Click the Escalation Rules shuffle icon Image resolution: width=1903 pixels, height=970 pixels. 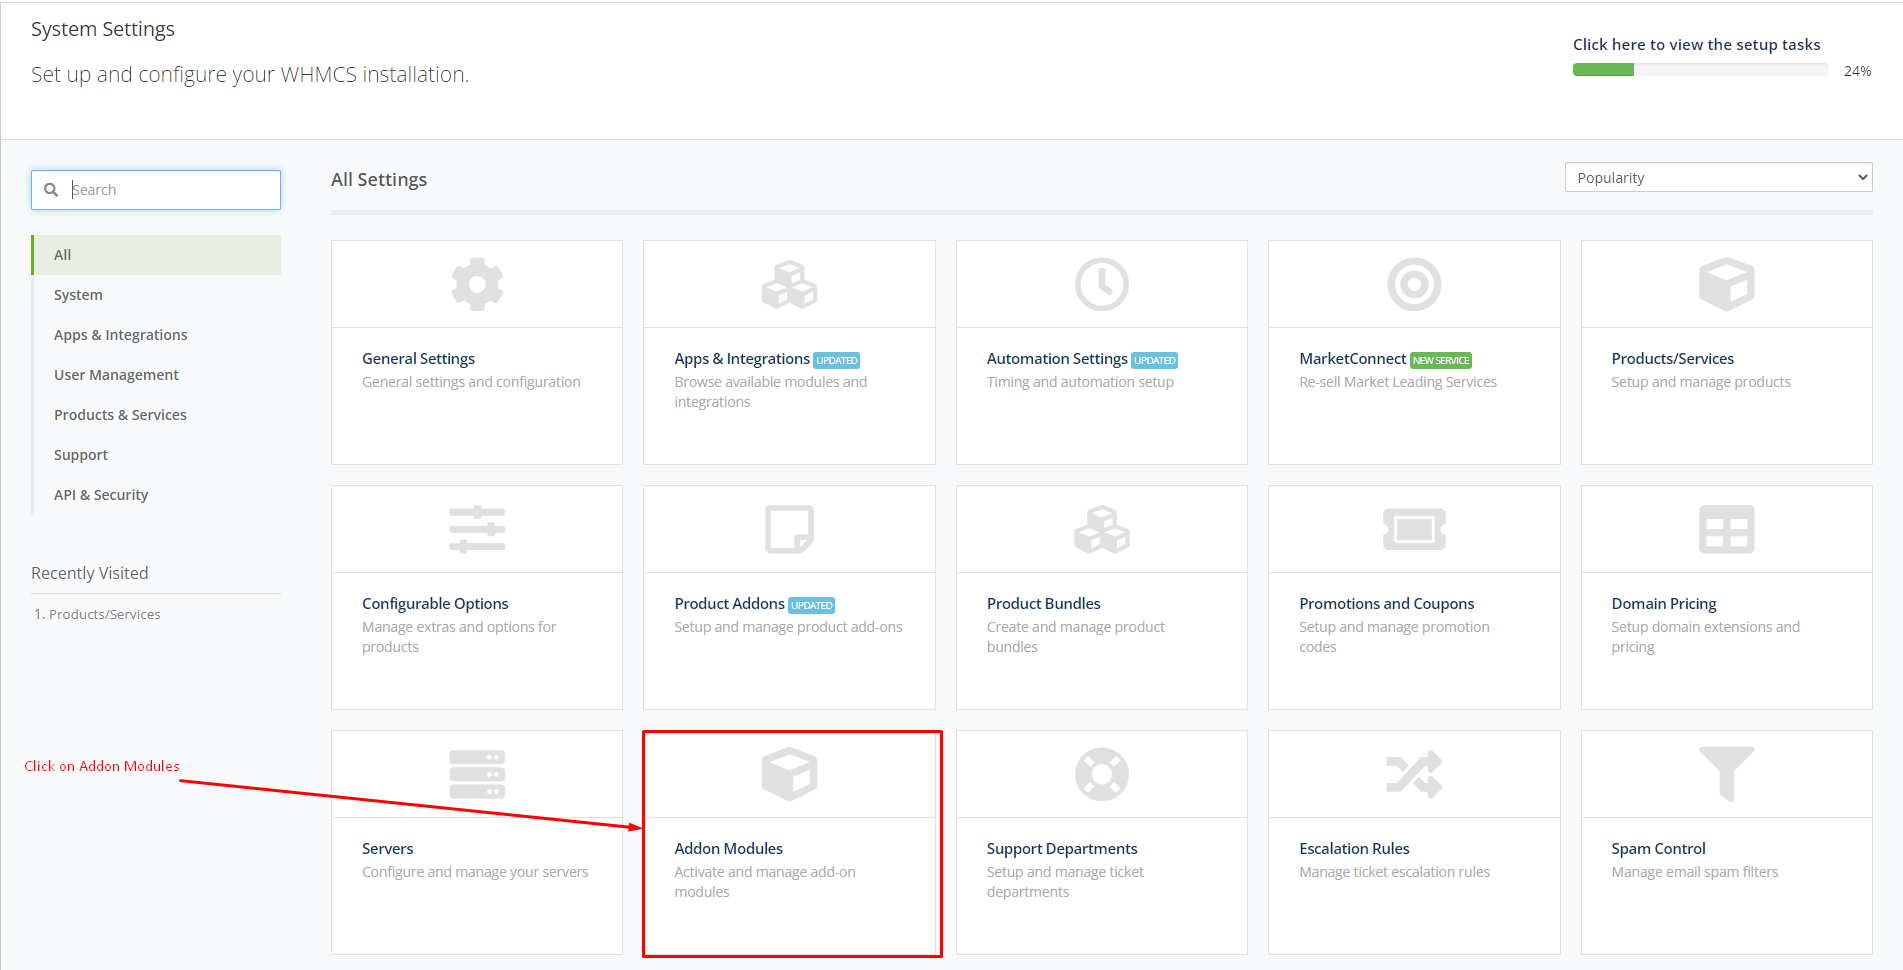(1413, 774)
